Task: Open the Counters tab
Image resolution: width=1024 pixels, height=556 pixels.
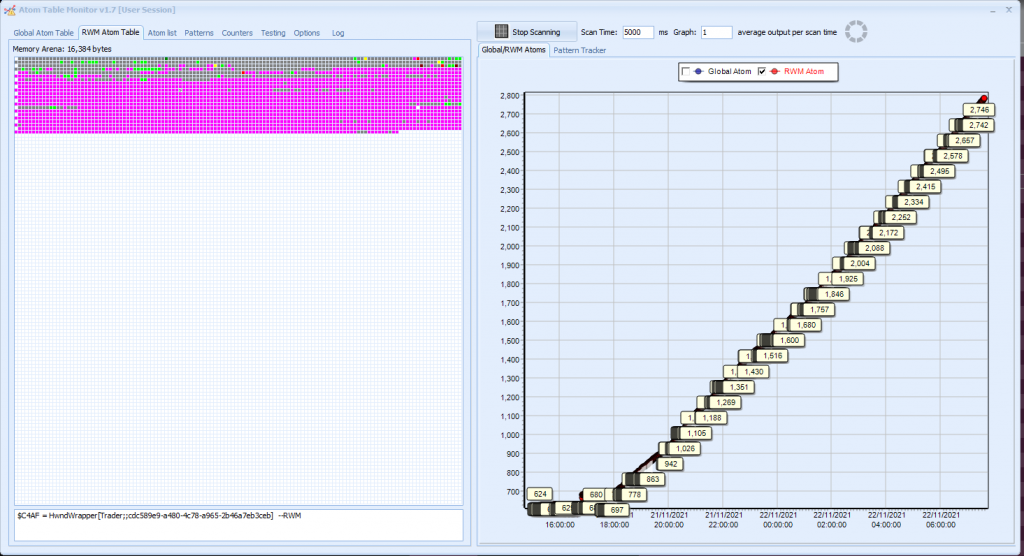Action: 237,33
